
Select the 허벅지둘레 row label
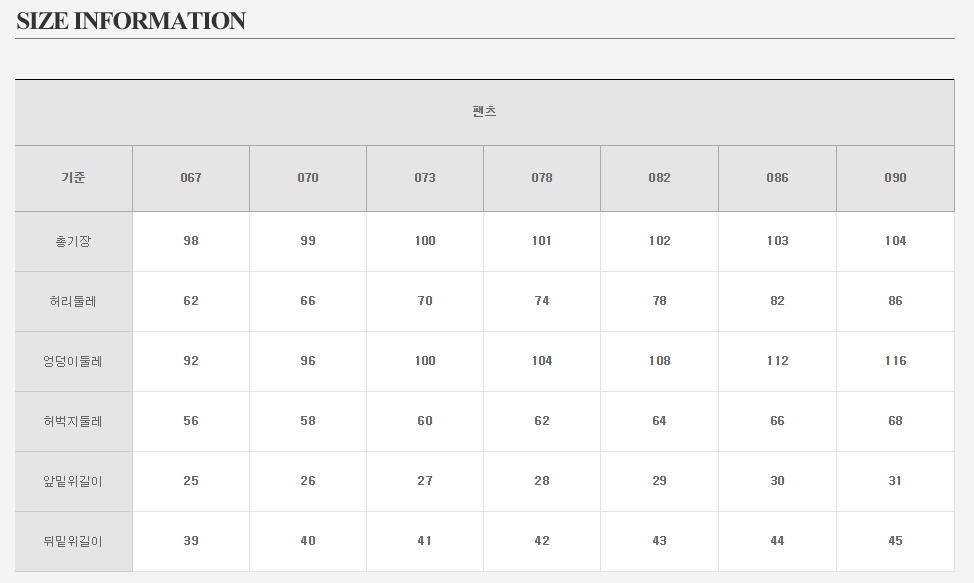tap(73, 421)
